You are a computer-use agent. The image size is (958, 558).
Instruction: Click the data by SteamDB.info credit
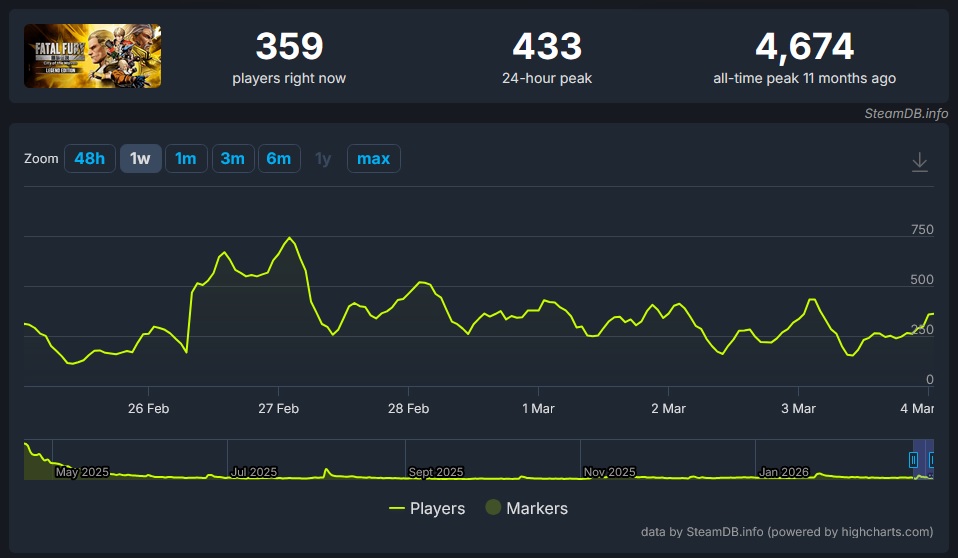787,532
